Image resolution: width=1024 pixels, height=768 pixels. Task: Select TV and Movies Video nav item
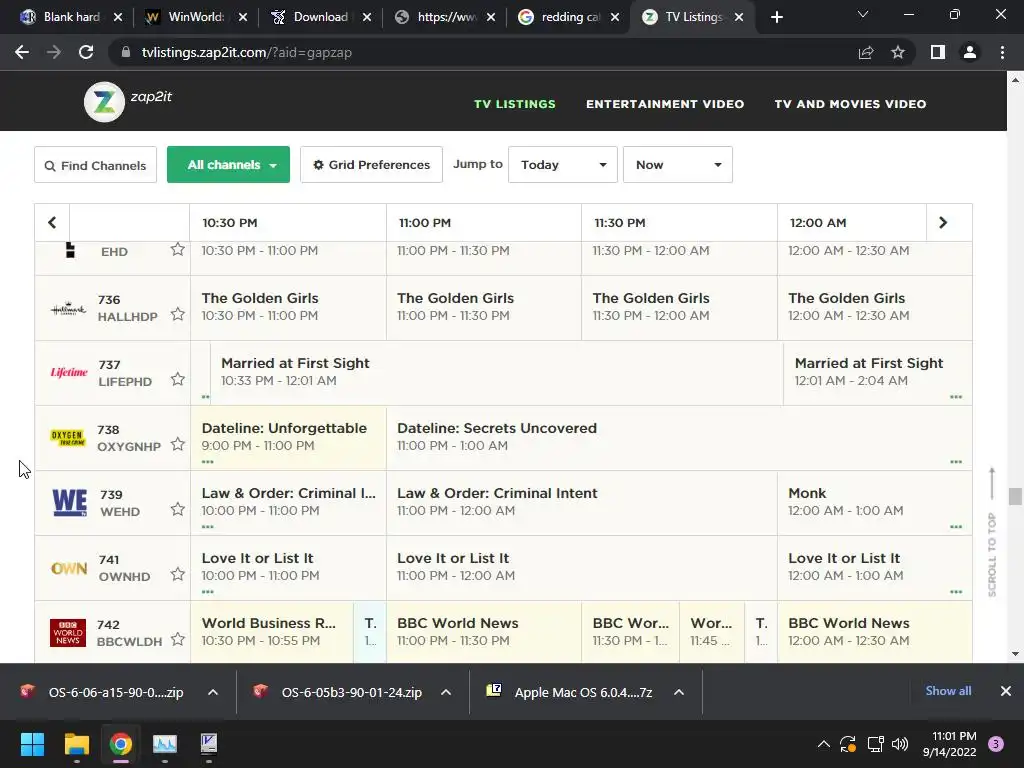pyautogui.click(x=850, y=104)
